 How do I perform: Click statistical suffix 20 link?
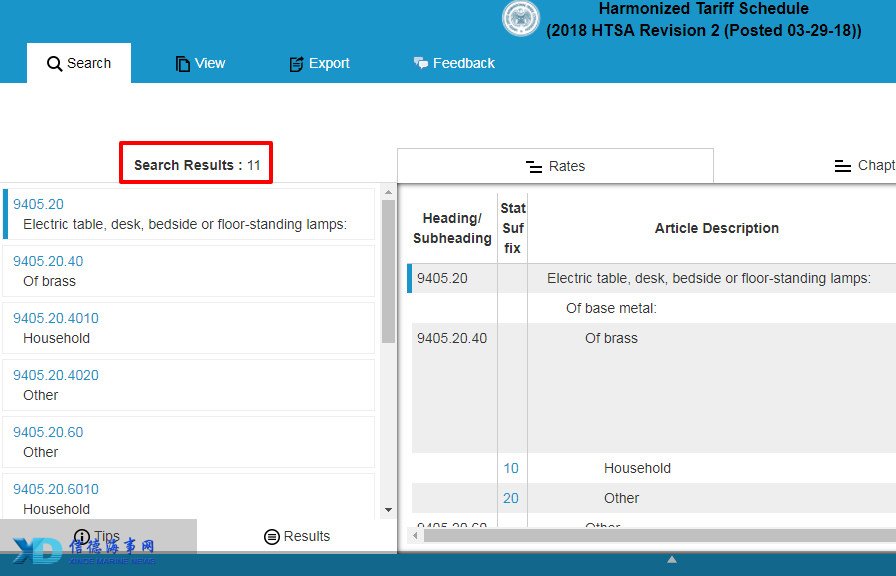511,498
